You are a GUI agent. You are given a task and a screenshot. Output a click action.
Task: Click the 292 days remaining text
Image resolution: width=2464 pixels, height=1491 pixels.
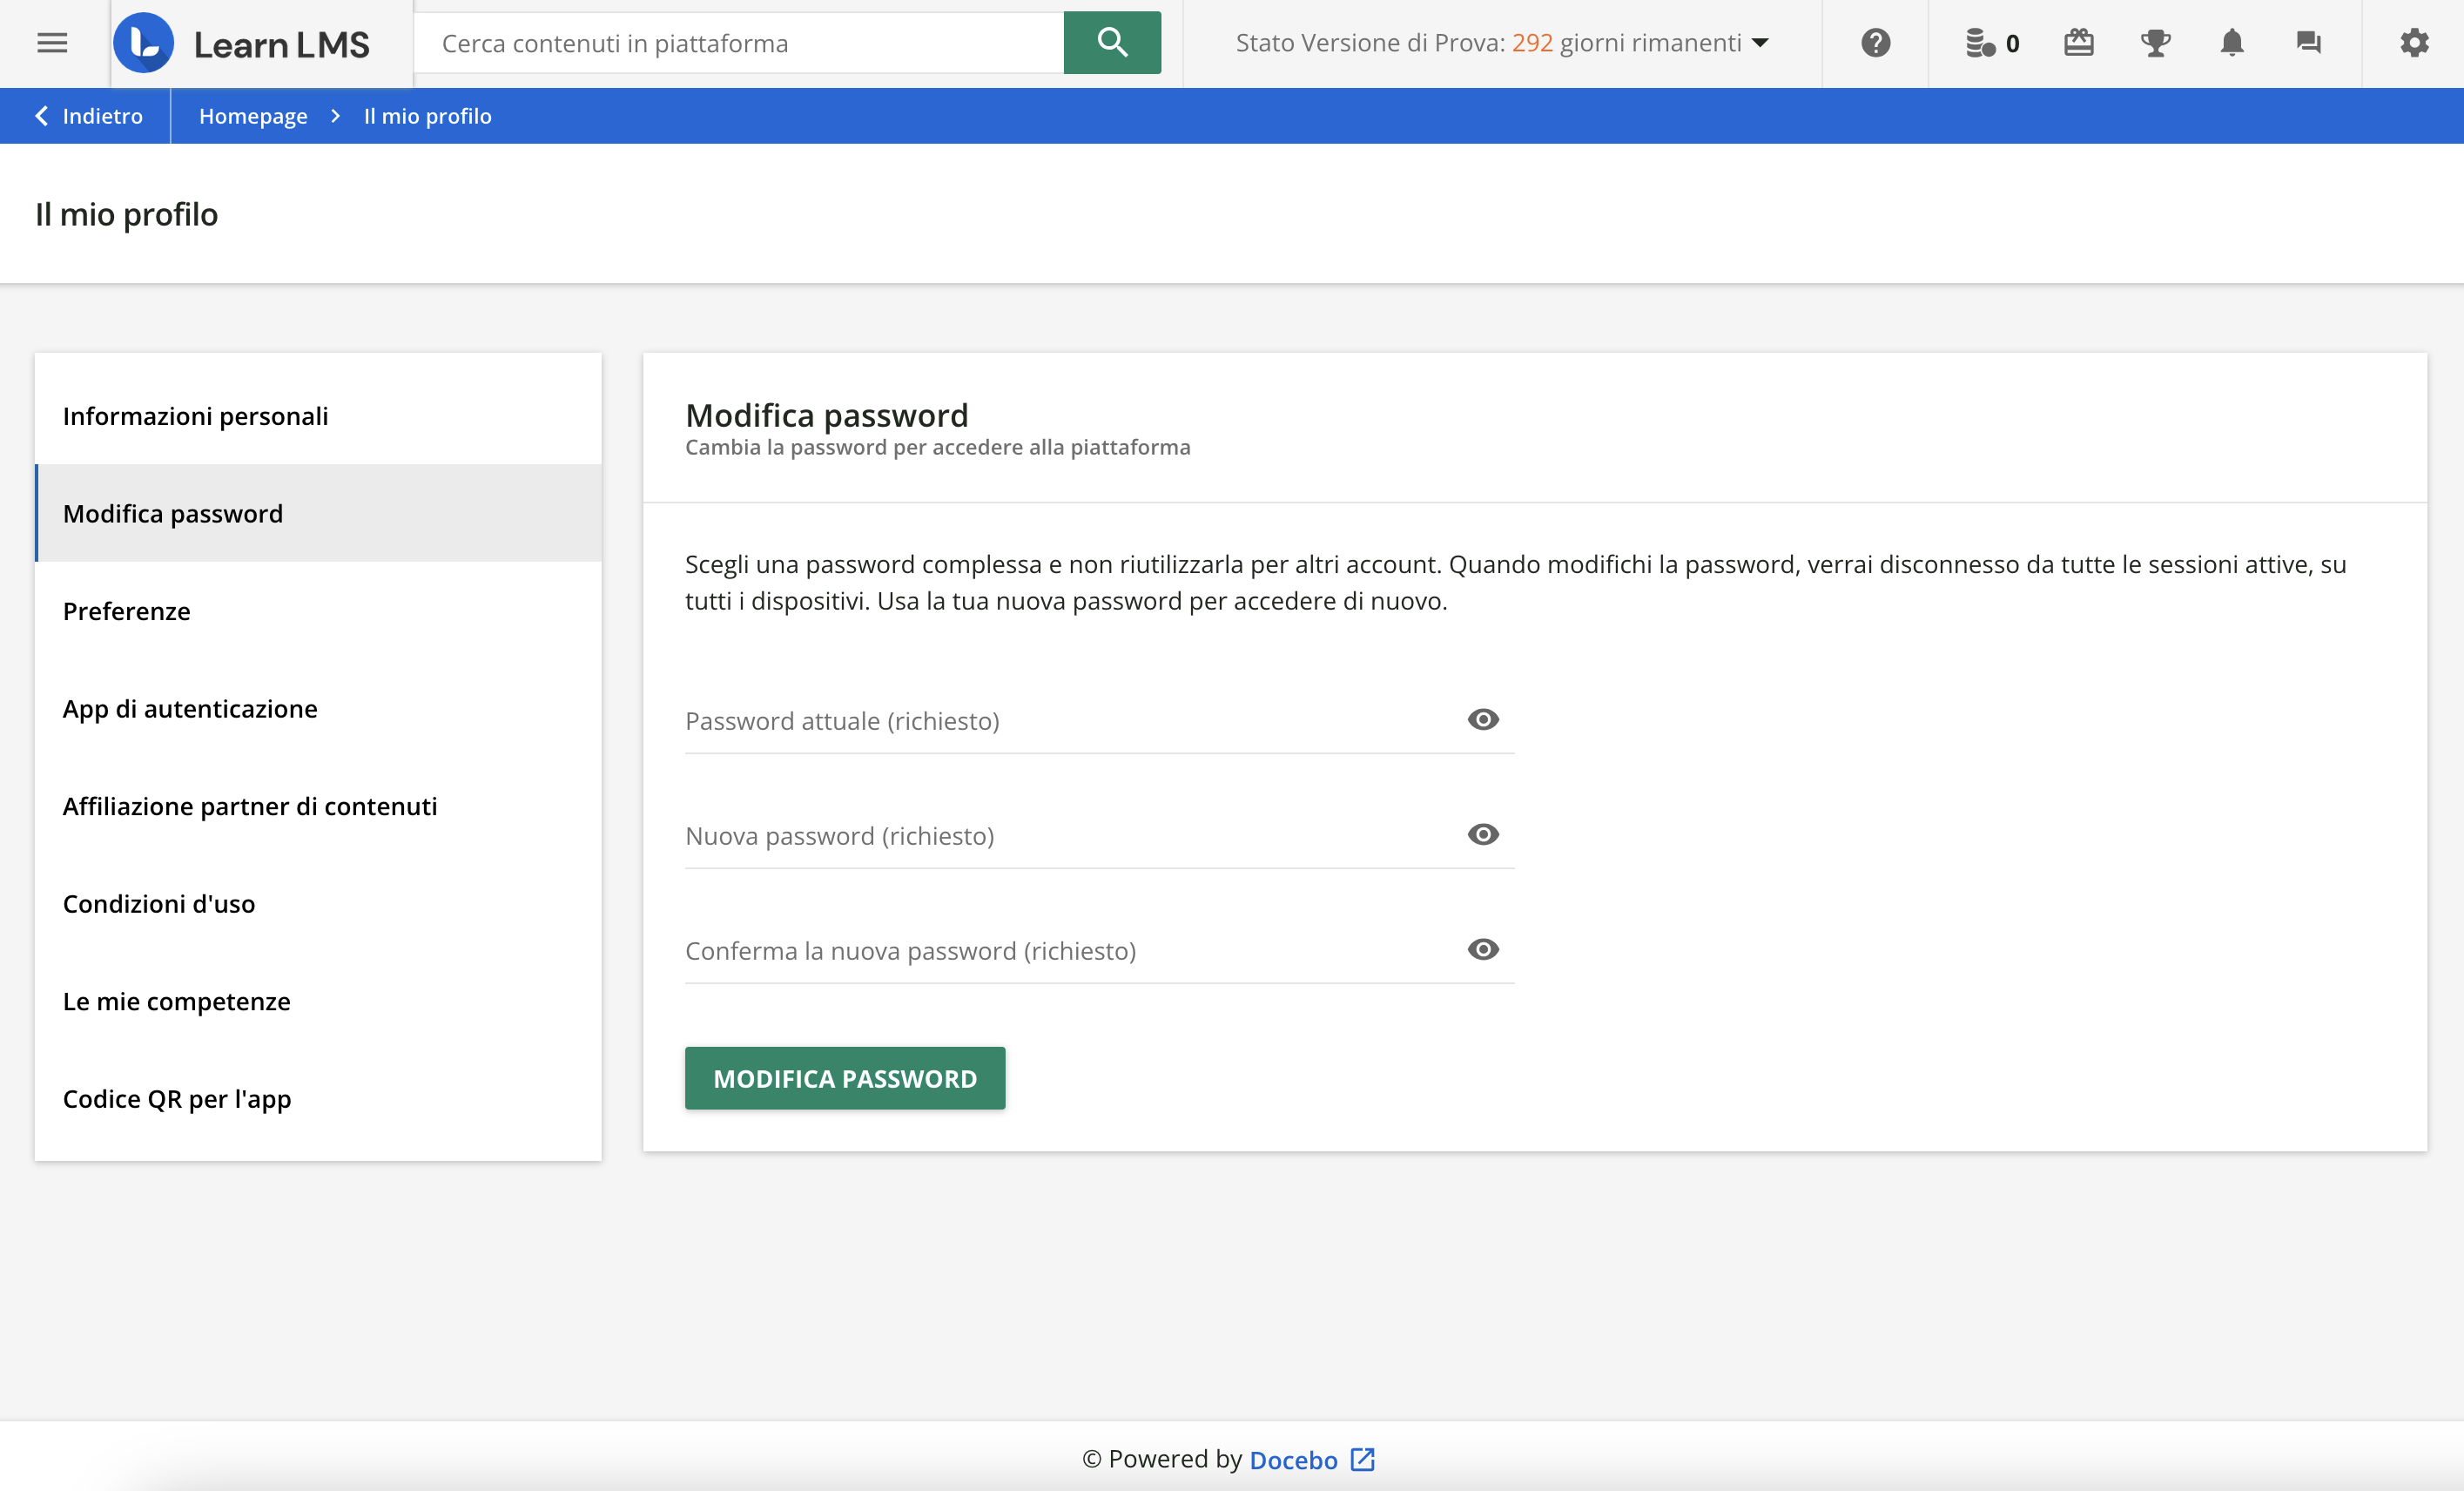[x=1626, y=43]
